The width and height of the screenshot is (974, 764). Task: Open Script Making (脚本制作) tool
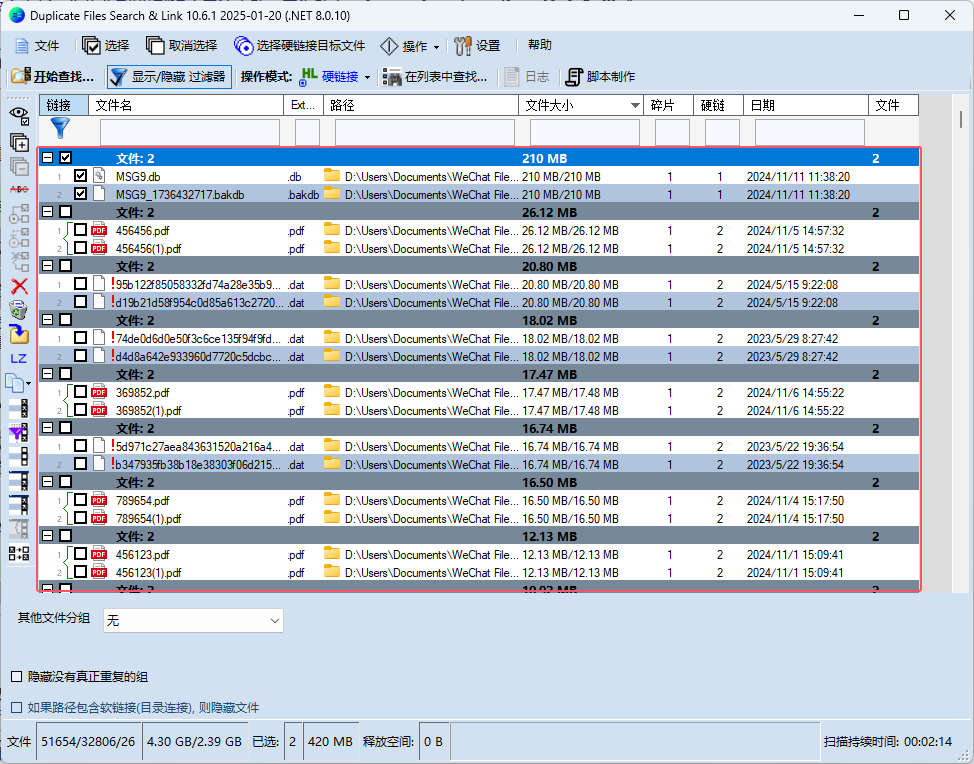600,76
